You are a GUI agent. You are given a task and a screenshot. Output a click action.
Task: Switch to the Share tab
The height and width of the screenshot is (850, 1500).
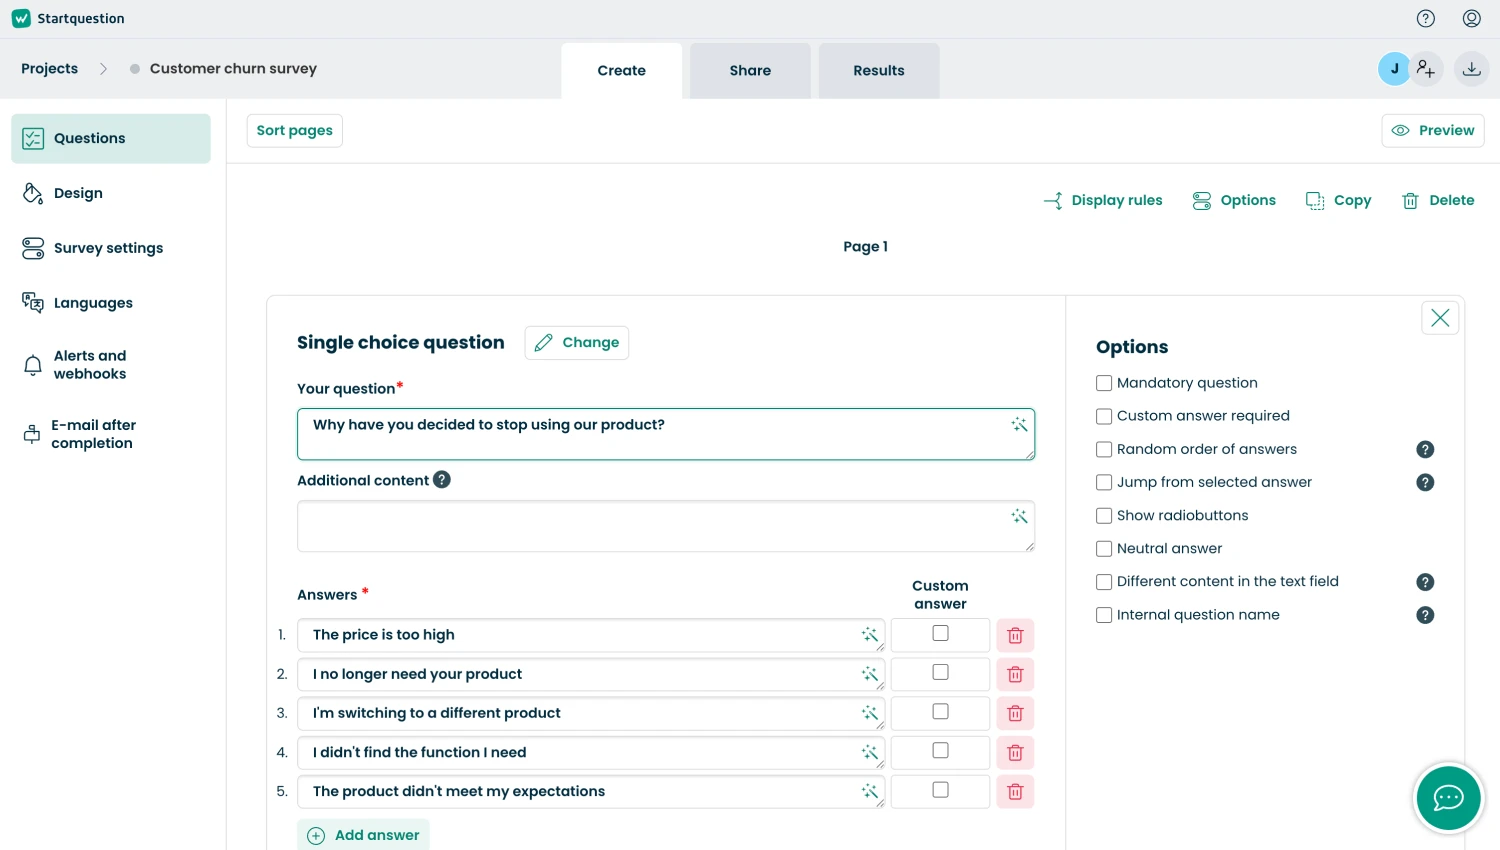pyautogui.click(x=750, y=71)
